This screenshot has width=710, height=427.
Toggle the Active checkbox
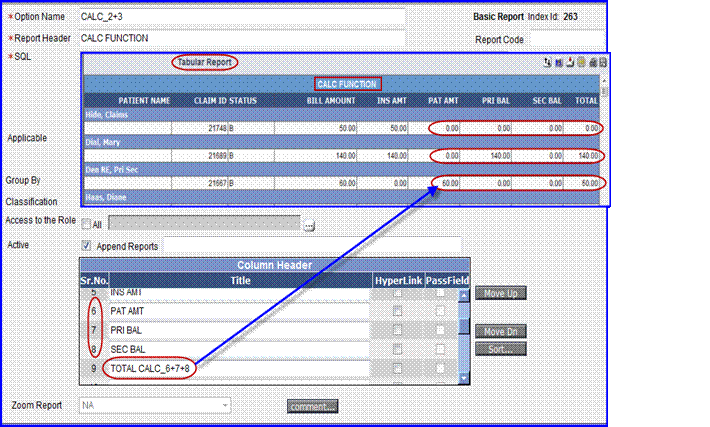86,245
